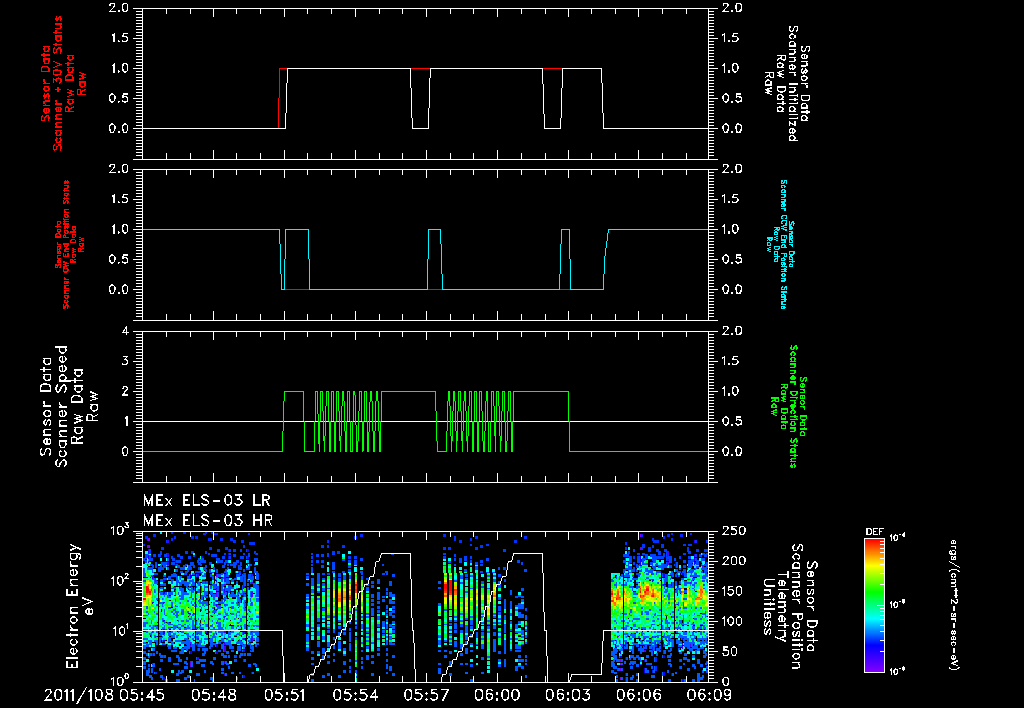Click the "100" tick on Scanner Position axis
This screenshot has width=1024, height=708.
(x=731, y=621)
